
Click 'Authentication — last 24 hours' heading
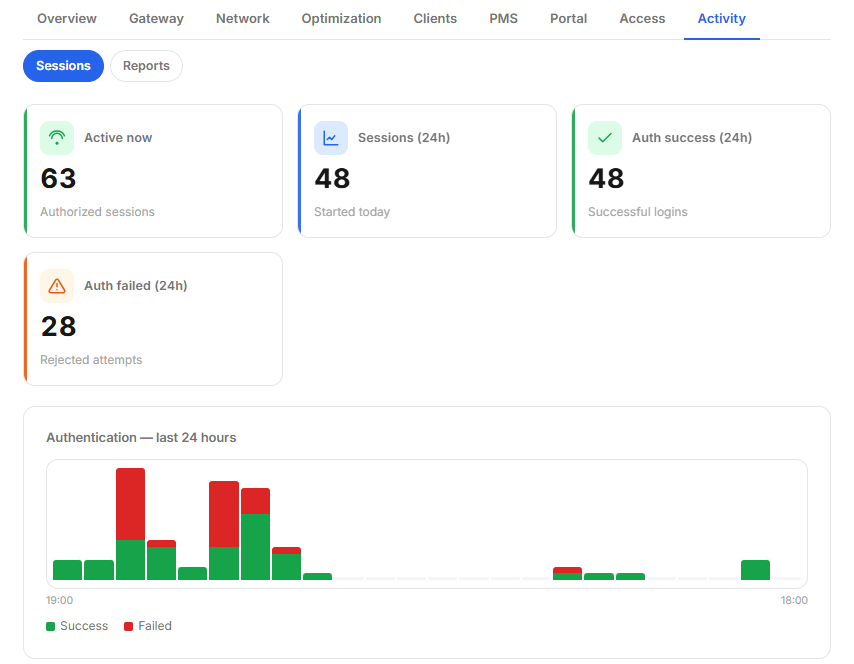[x=141, y=437]
